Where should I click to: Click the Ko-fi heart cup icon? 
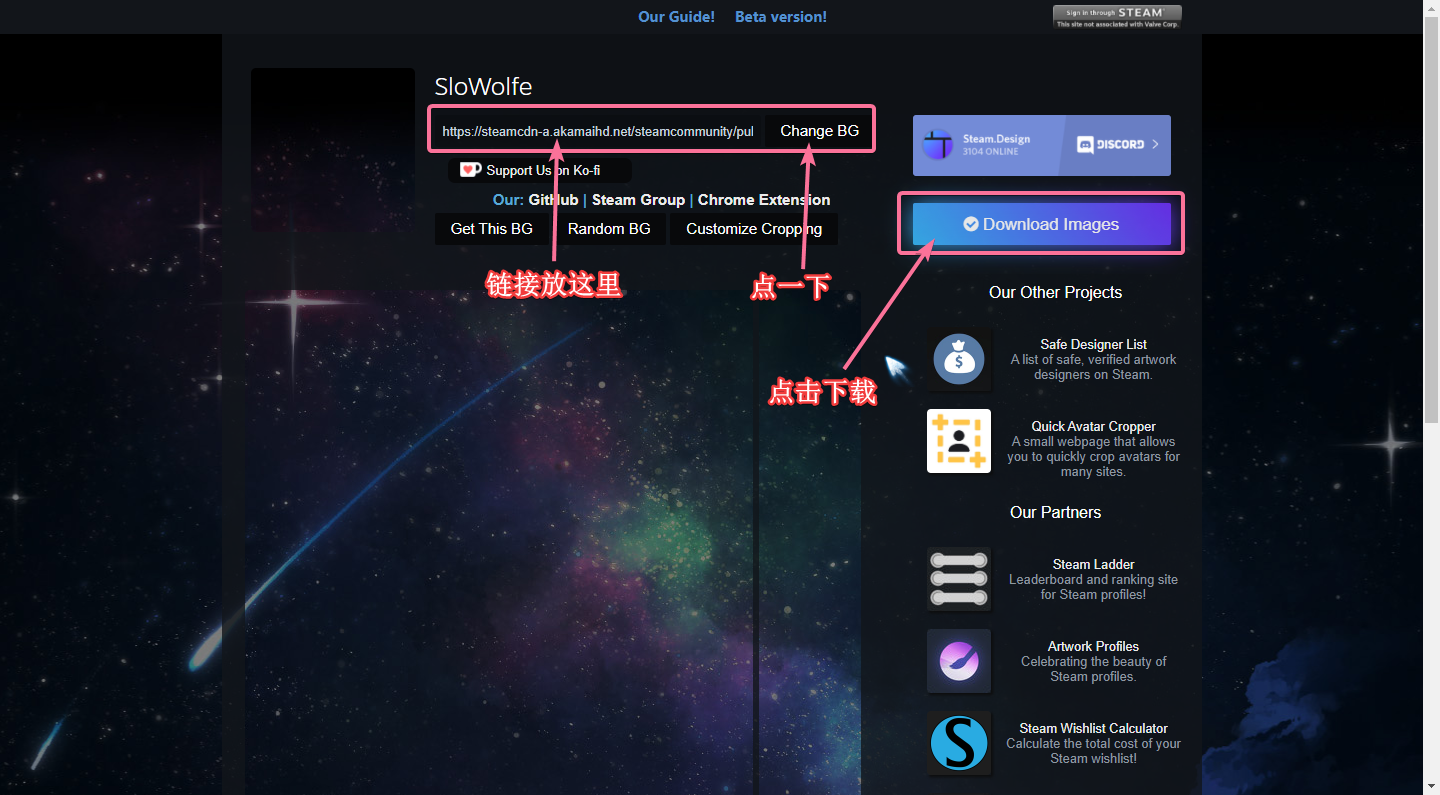(470, 170)
